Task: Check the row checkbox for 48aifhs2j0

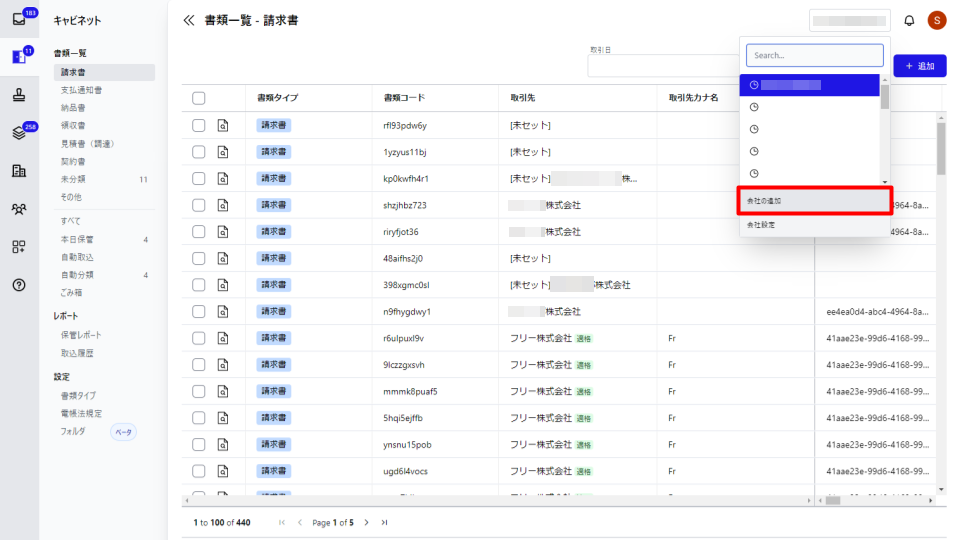Action: [x=198, y=258]
